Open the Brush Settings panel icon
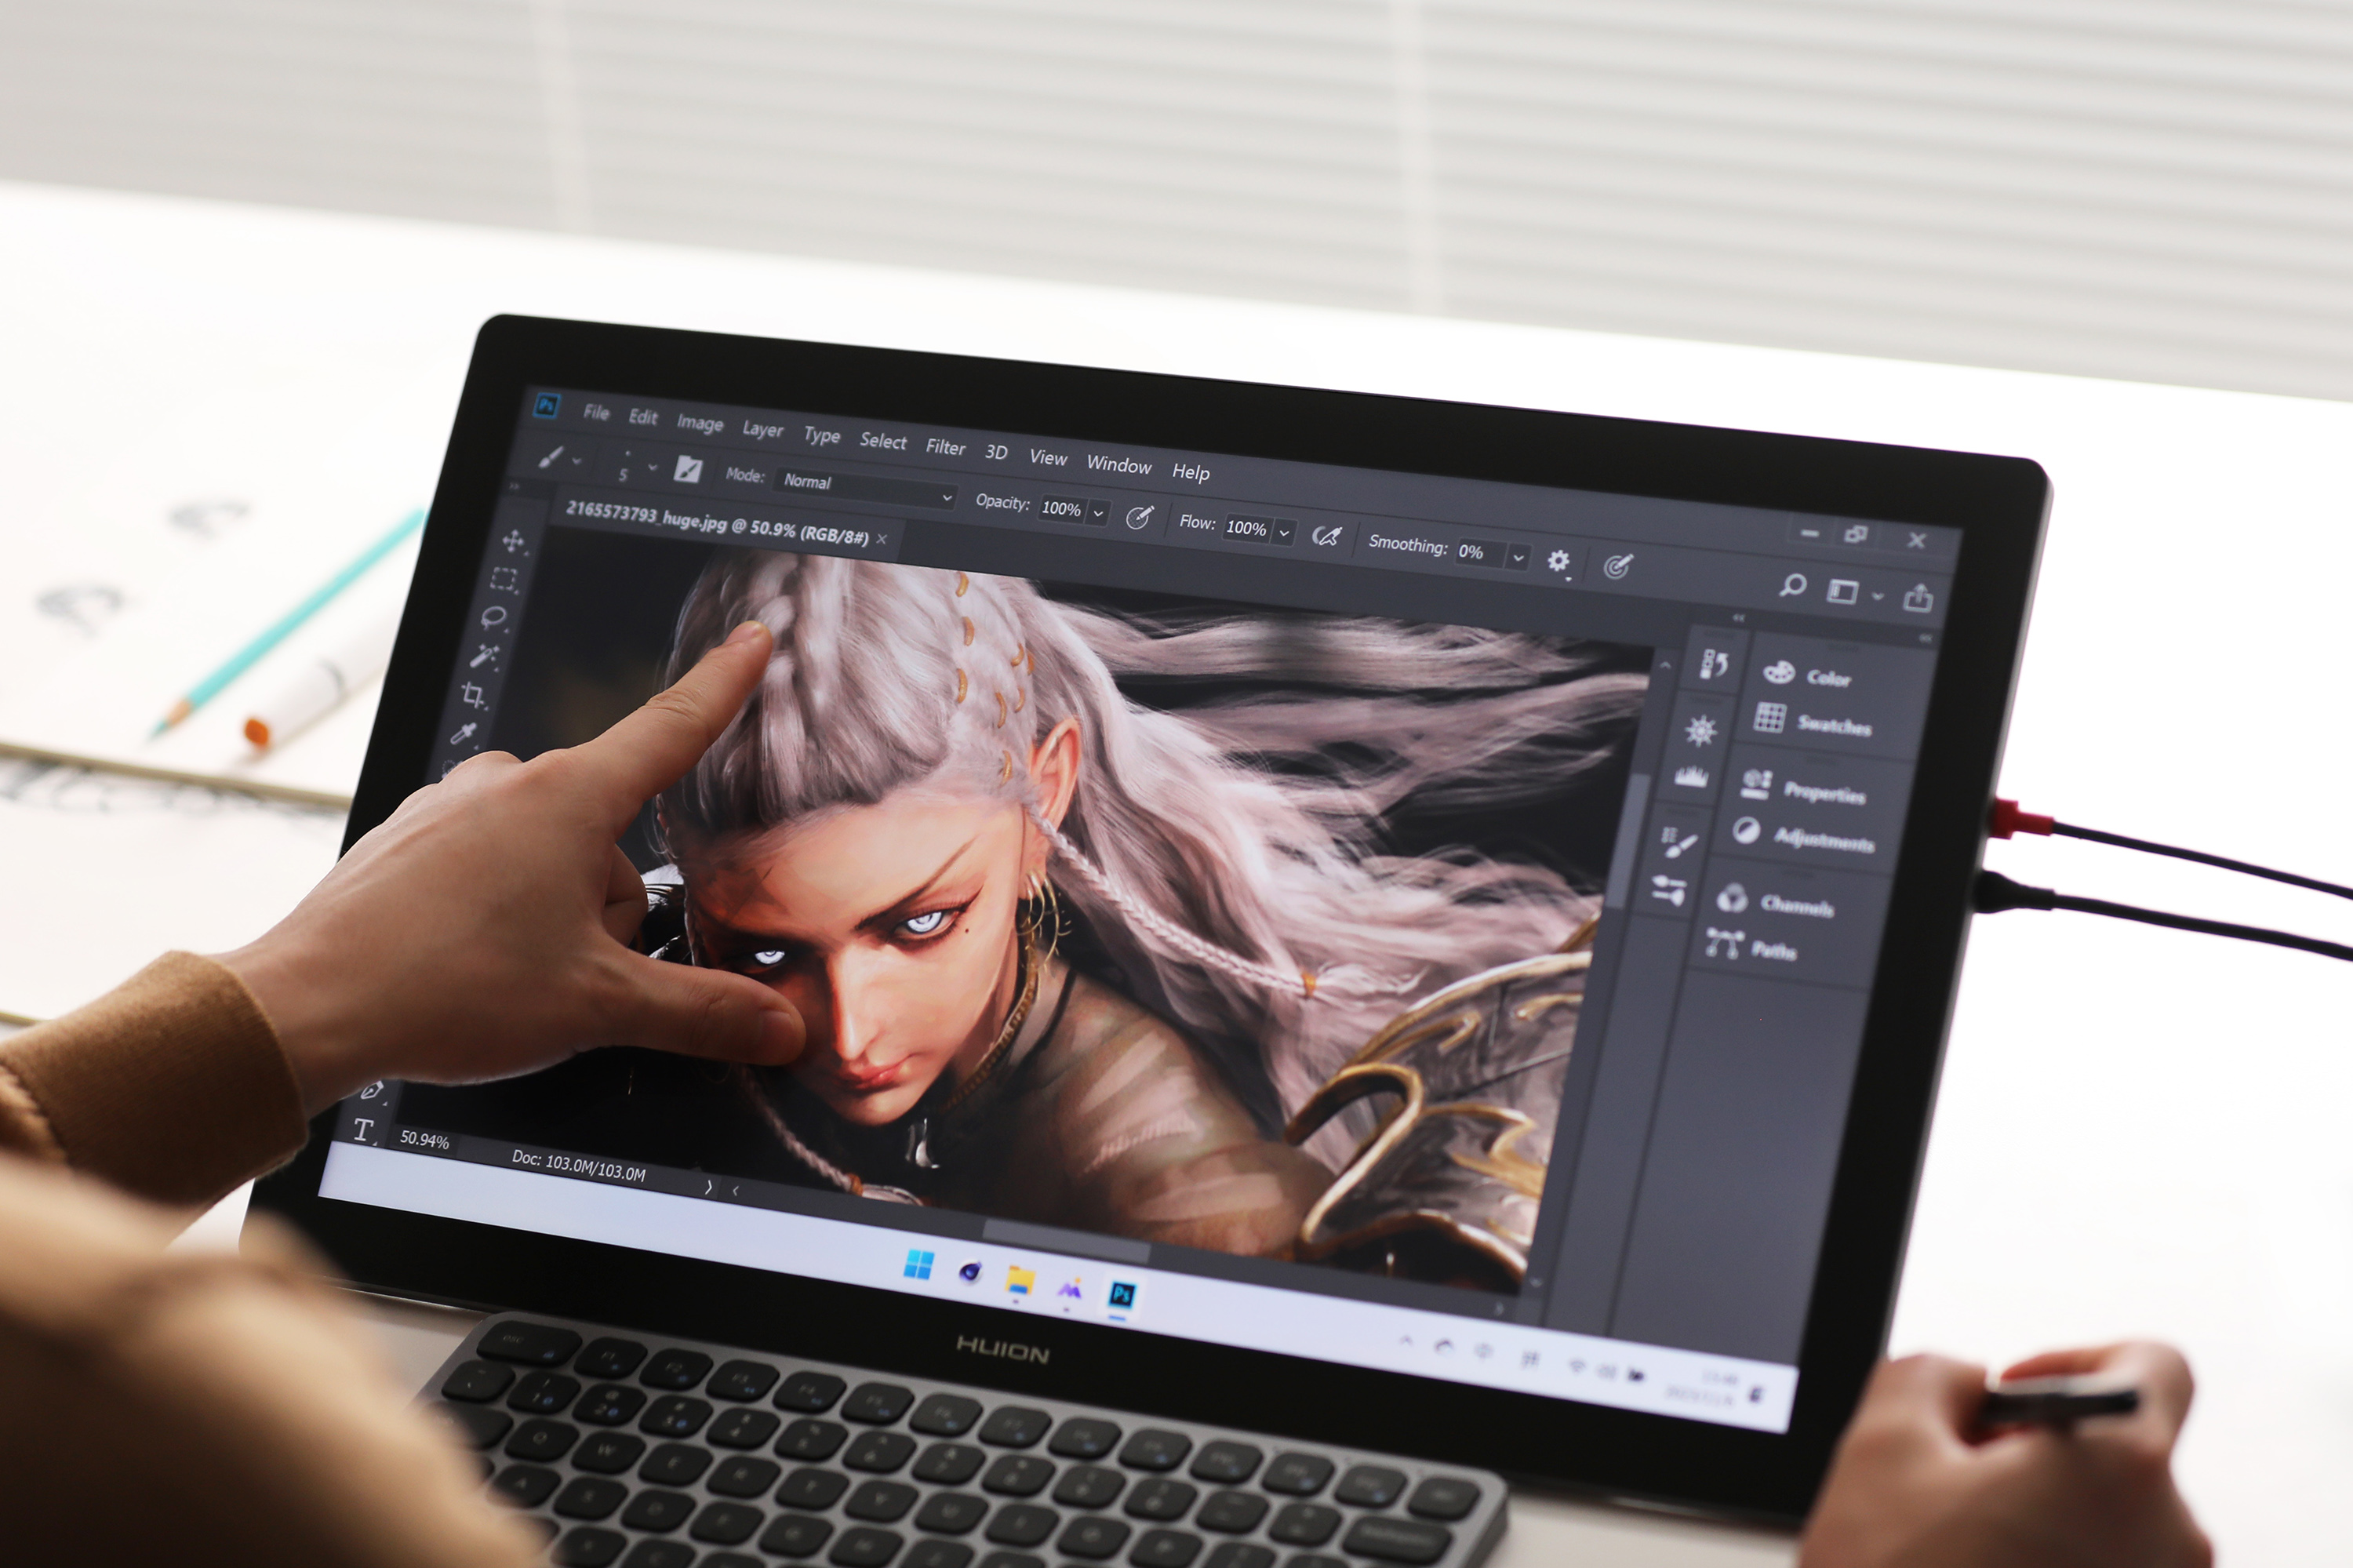The width and height of the screenshot is (2353, 1568). (1679, 842)
